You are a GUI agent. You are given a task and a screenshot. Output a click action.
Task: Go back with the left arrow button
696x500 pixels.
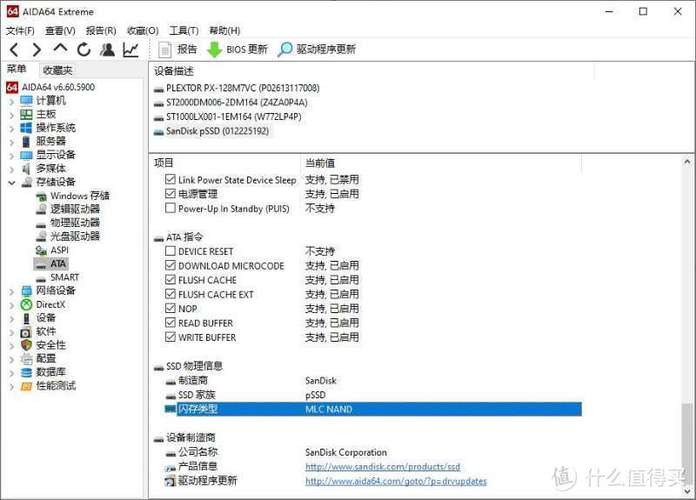[14, 49]
